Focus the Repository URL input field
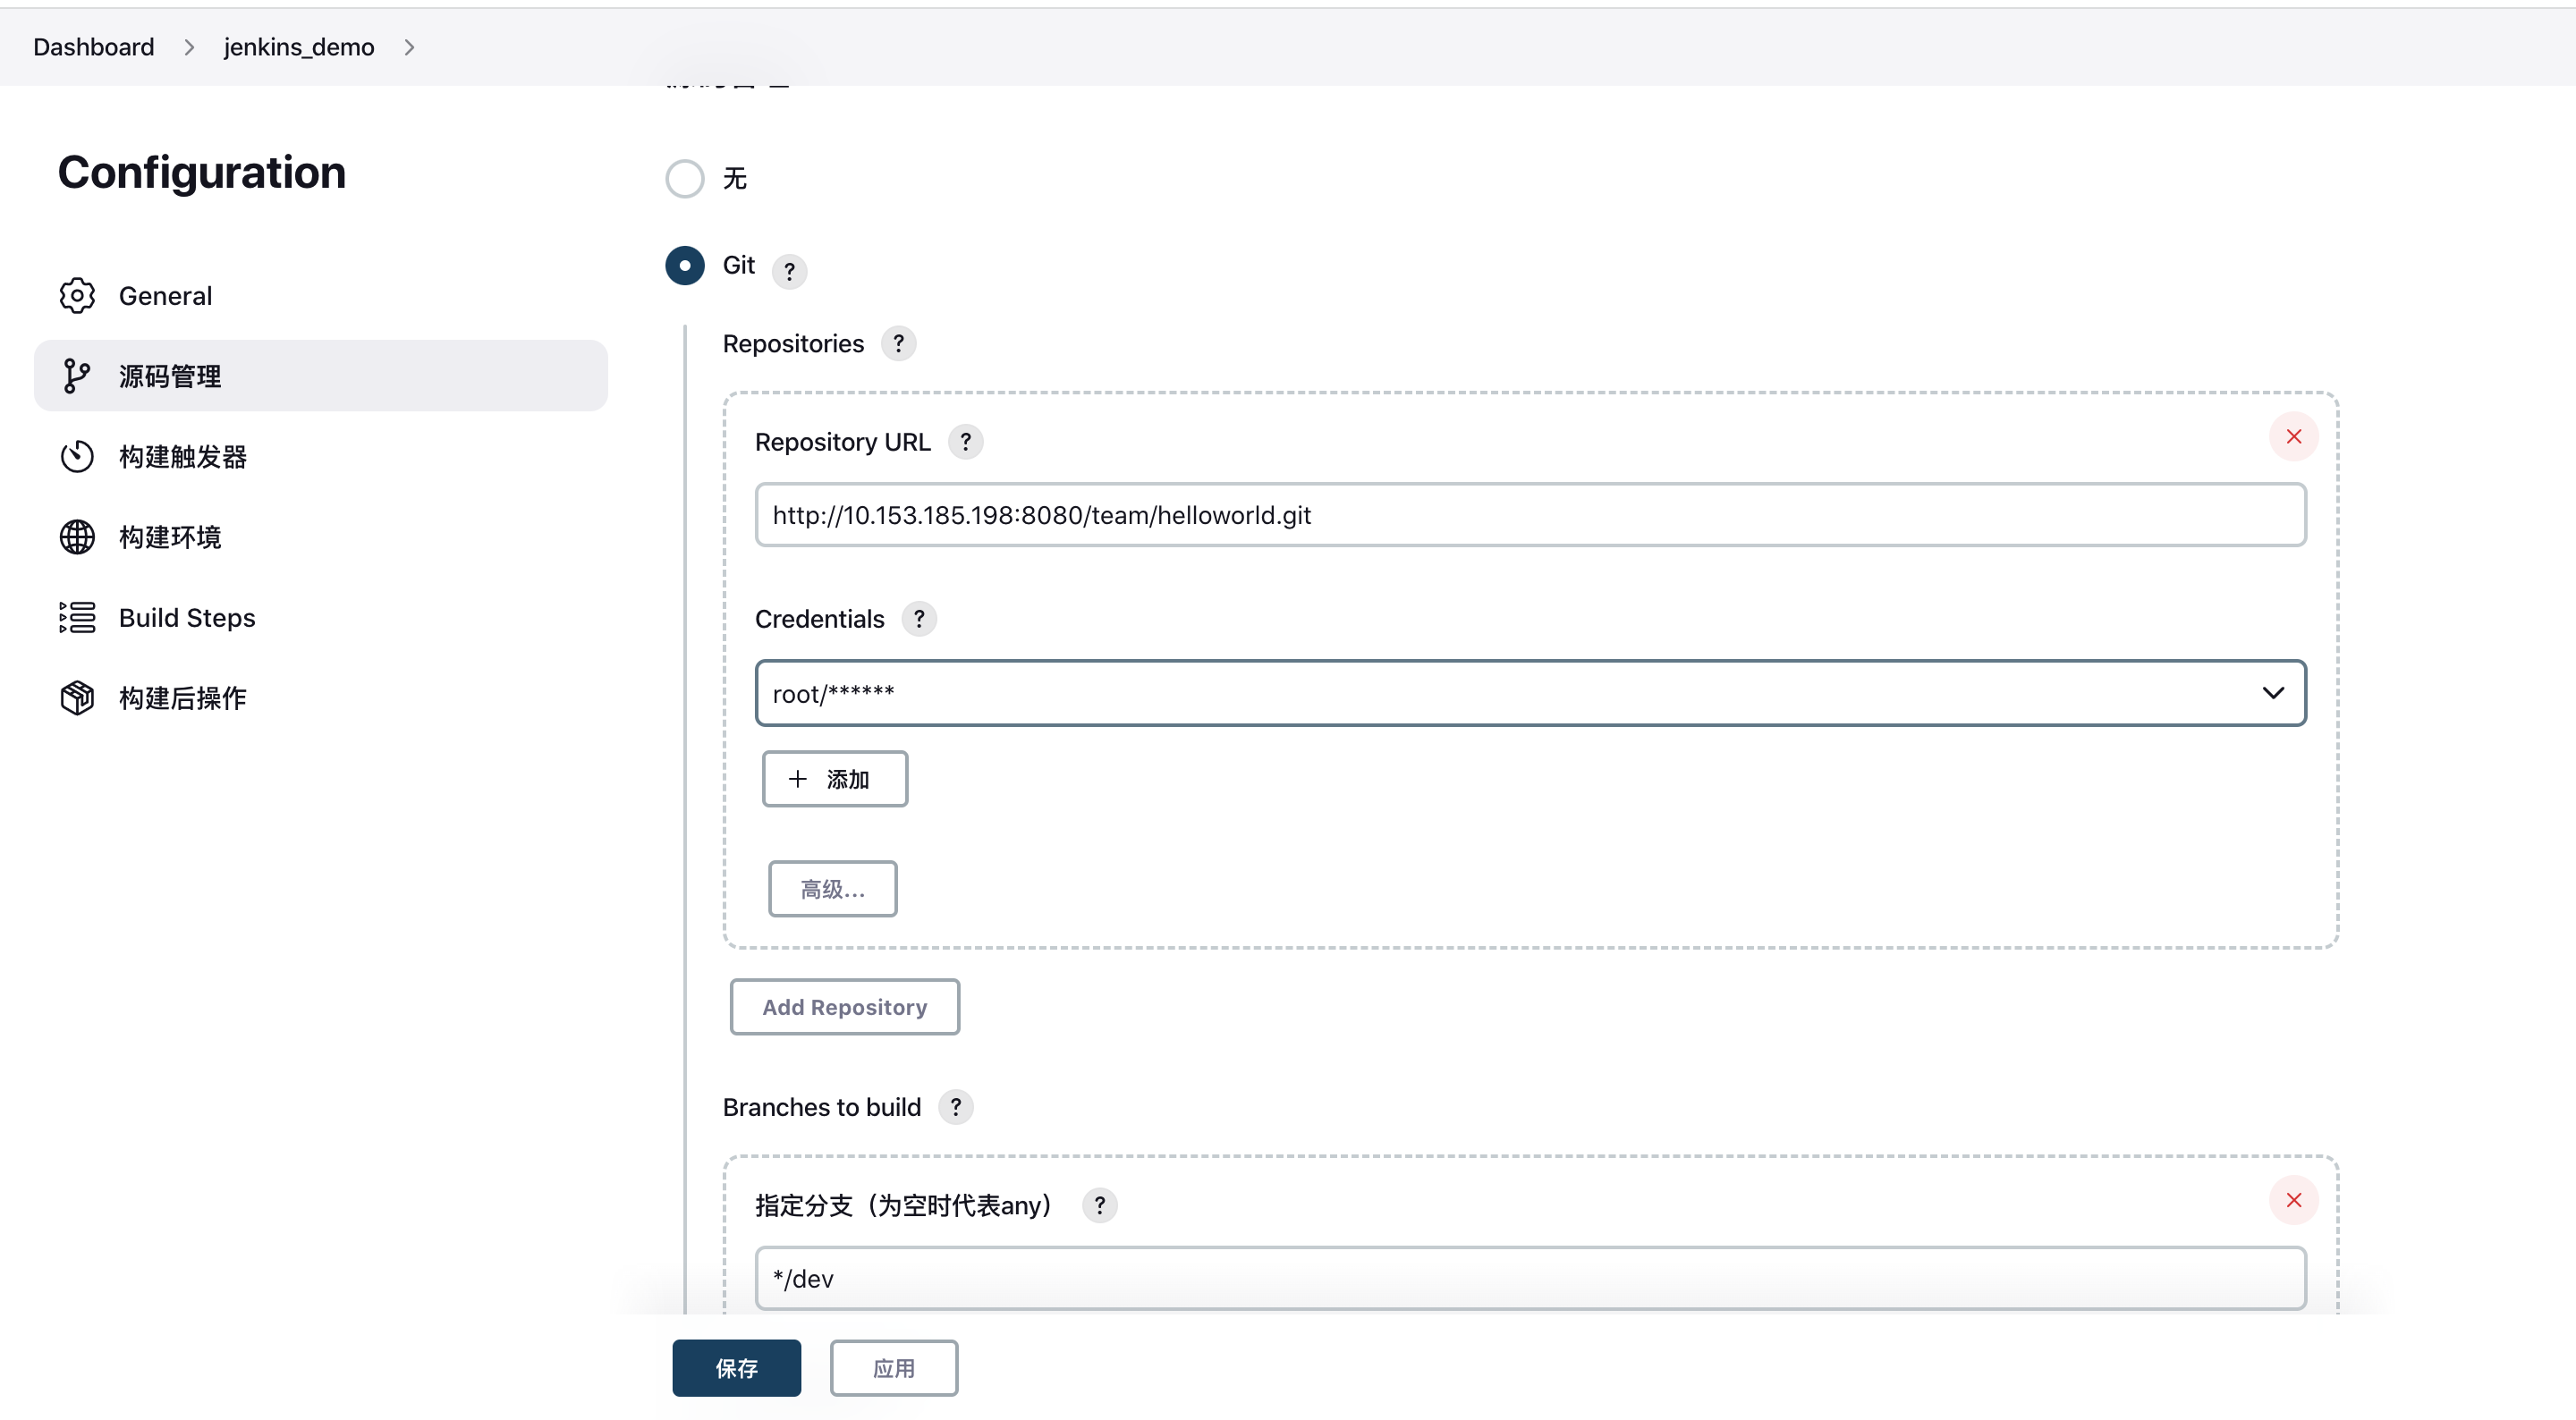 pyautogui.click(x=1531, y=515)
